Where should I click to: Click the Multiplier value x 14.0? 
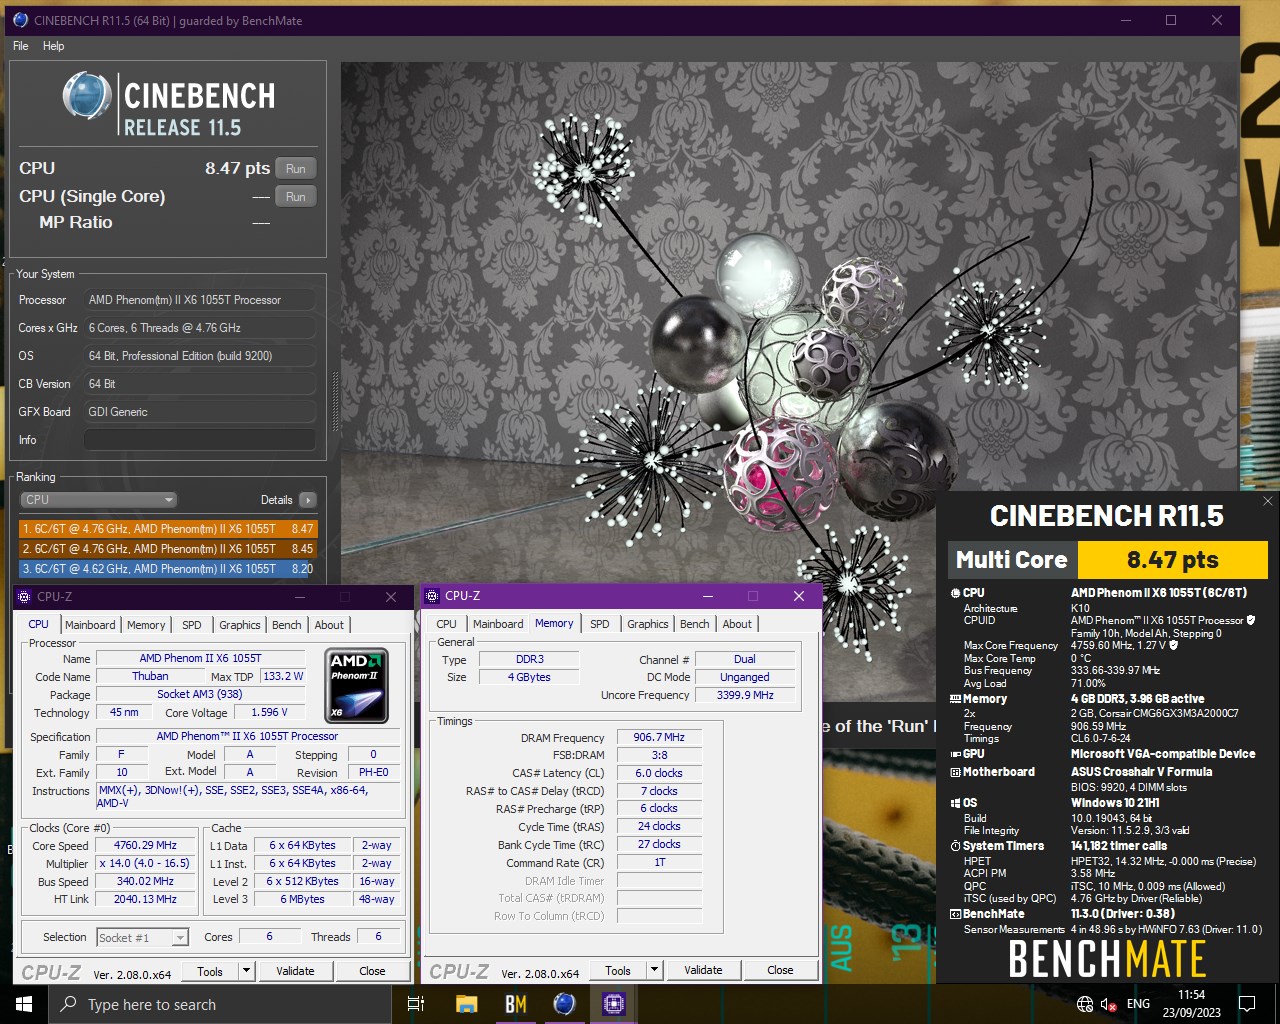coord(146,863)
